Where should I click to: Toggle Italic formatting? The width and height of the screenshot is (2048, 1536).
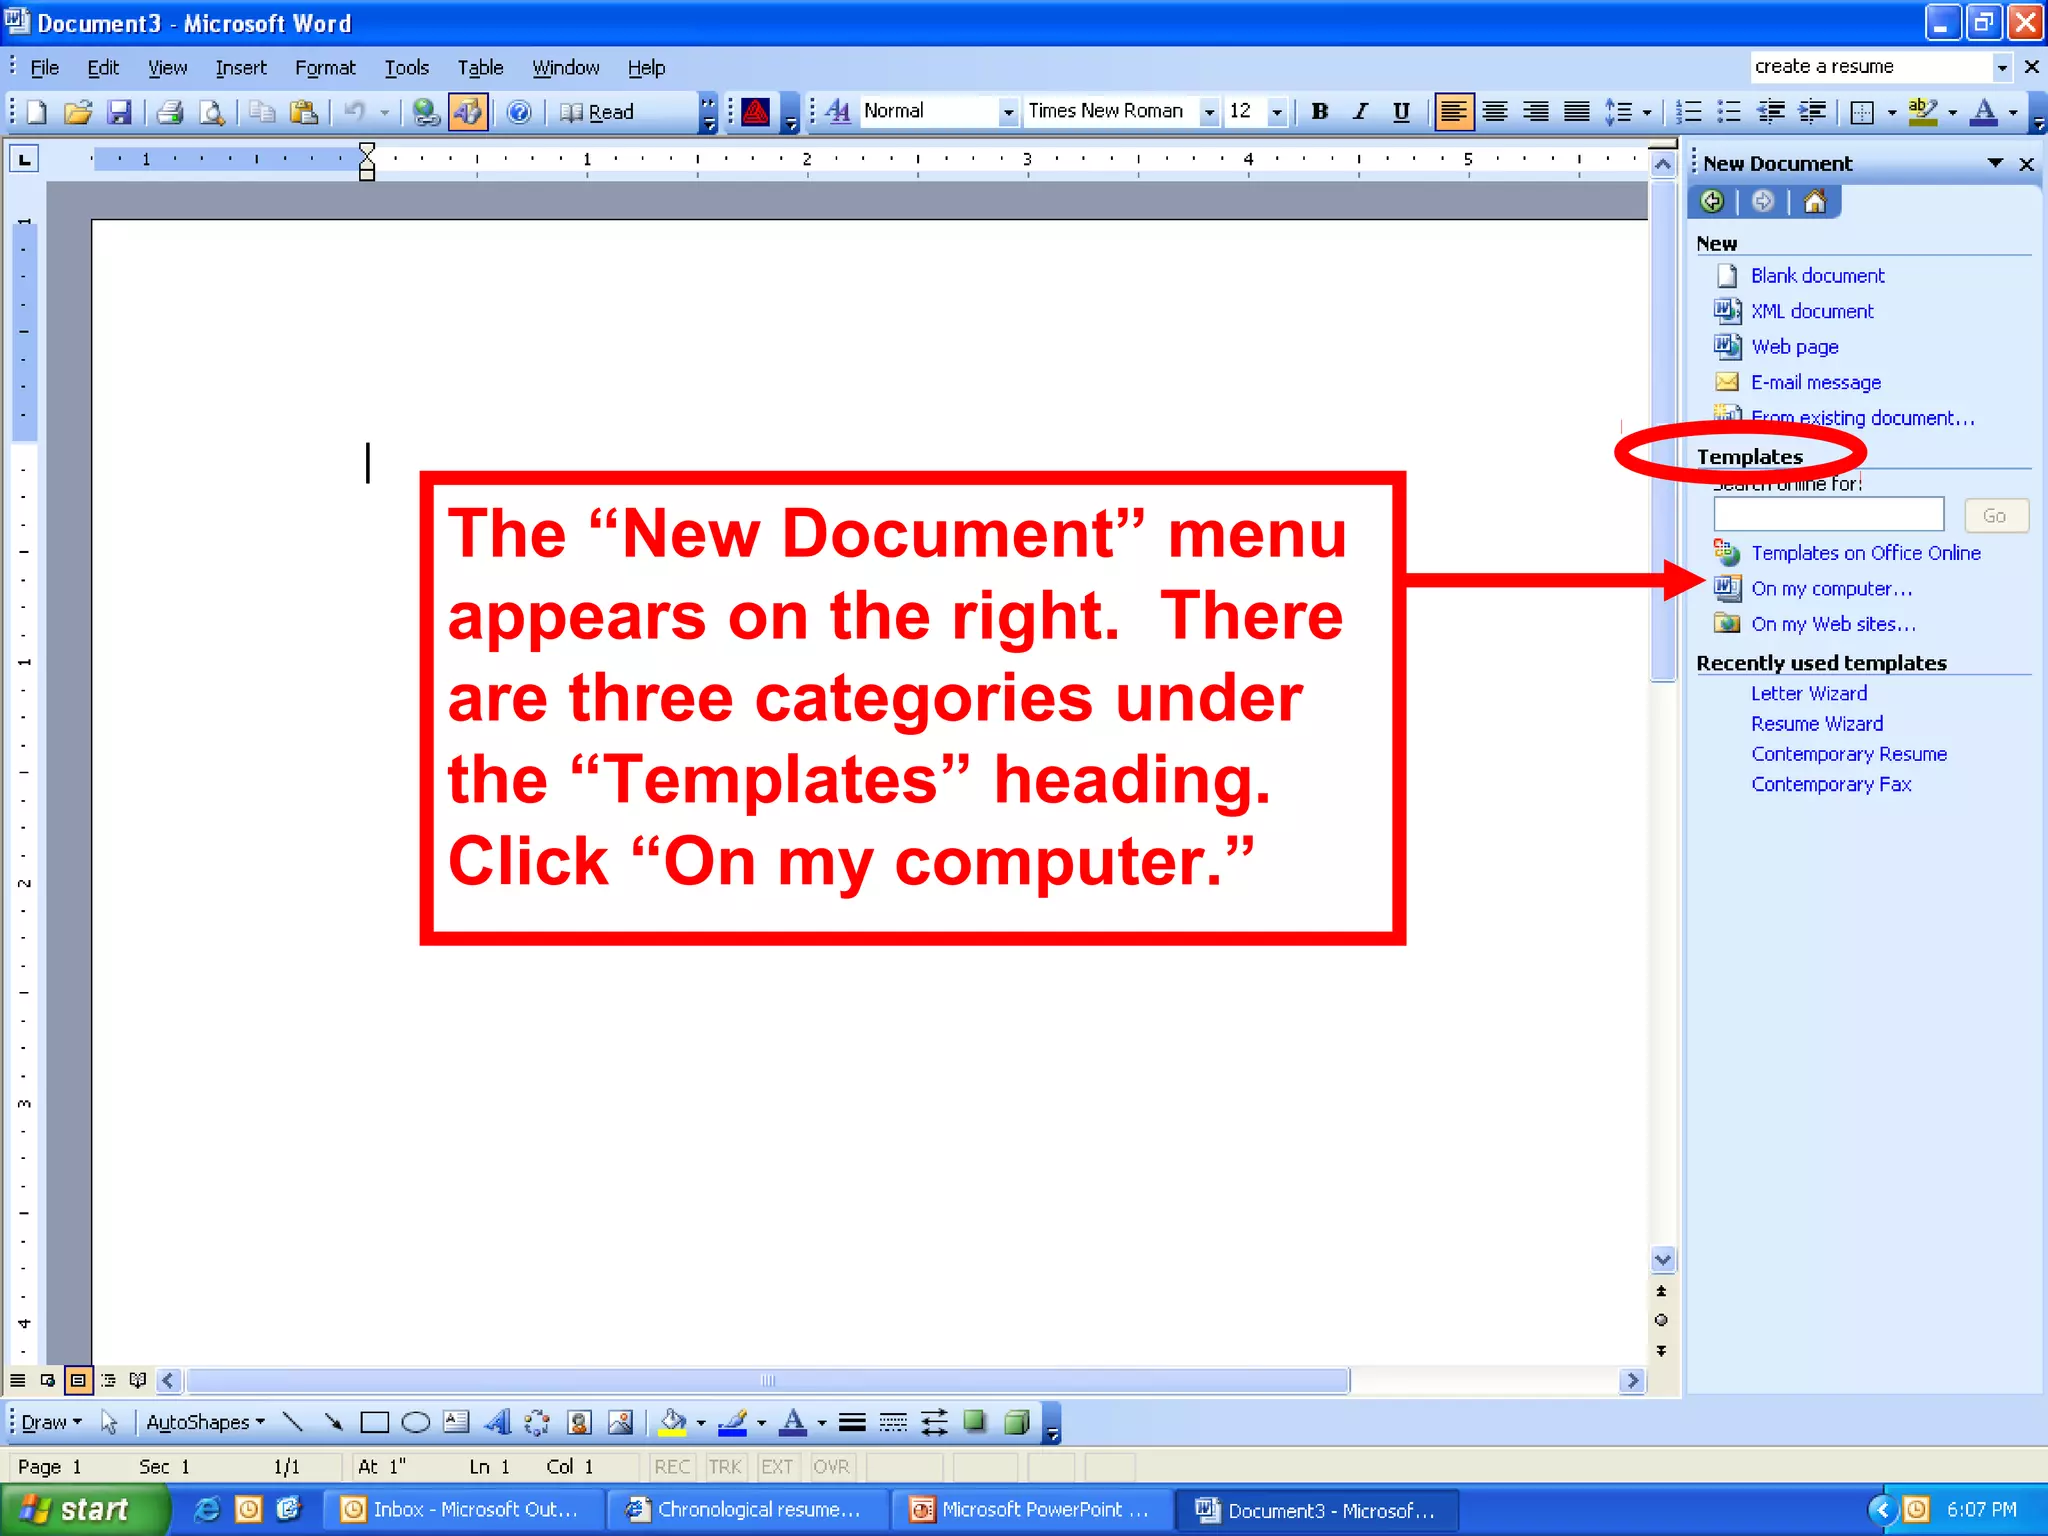click(x=1360, y=111)
